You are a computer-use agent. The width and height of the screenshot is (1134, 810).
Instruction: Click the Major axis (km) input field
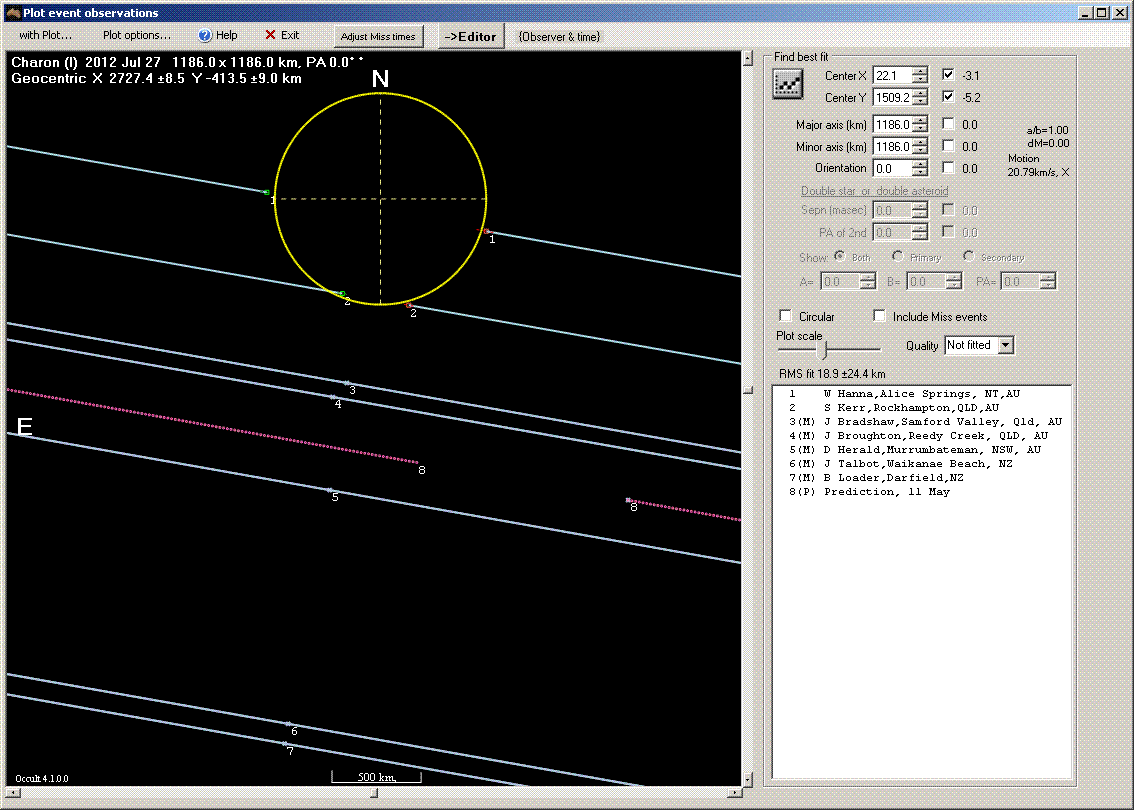tap(892, 124)
